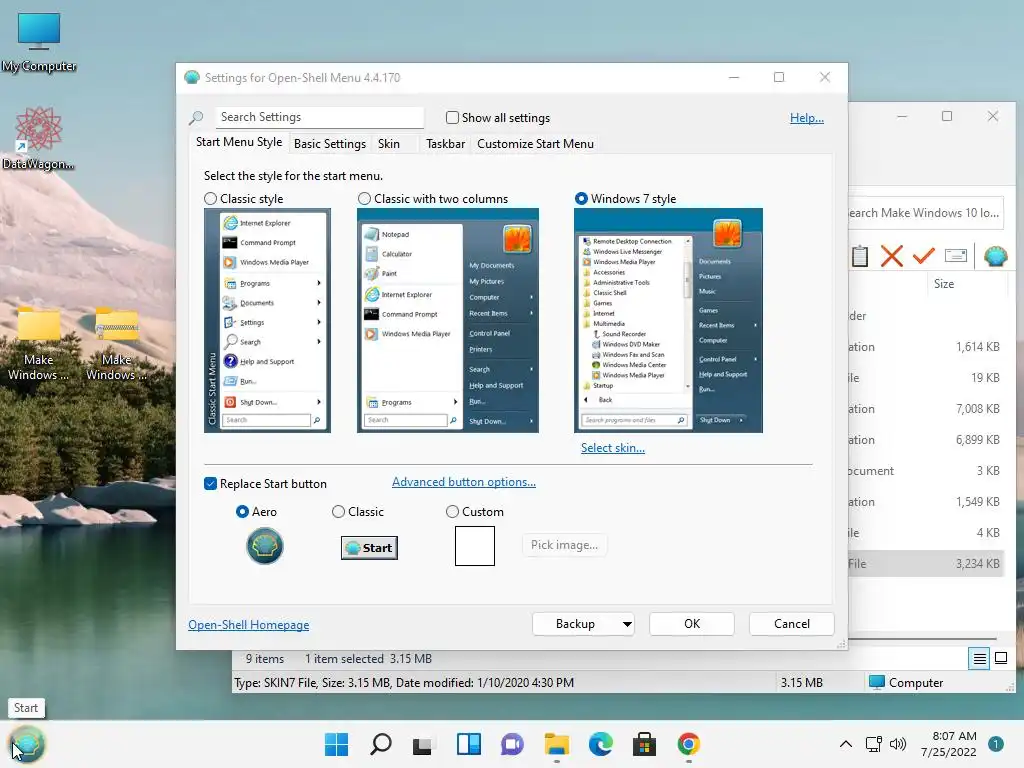Switch to the Taskbar tab
1024x768 pixels.
[x=445, y=144]
